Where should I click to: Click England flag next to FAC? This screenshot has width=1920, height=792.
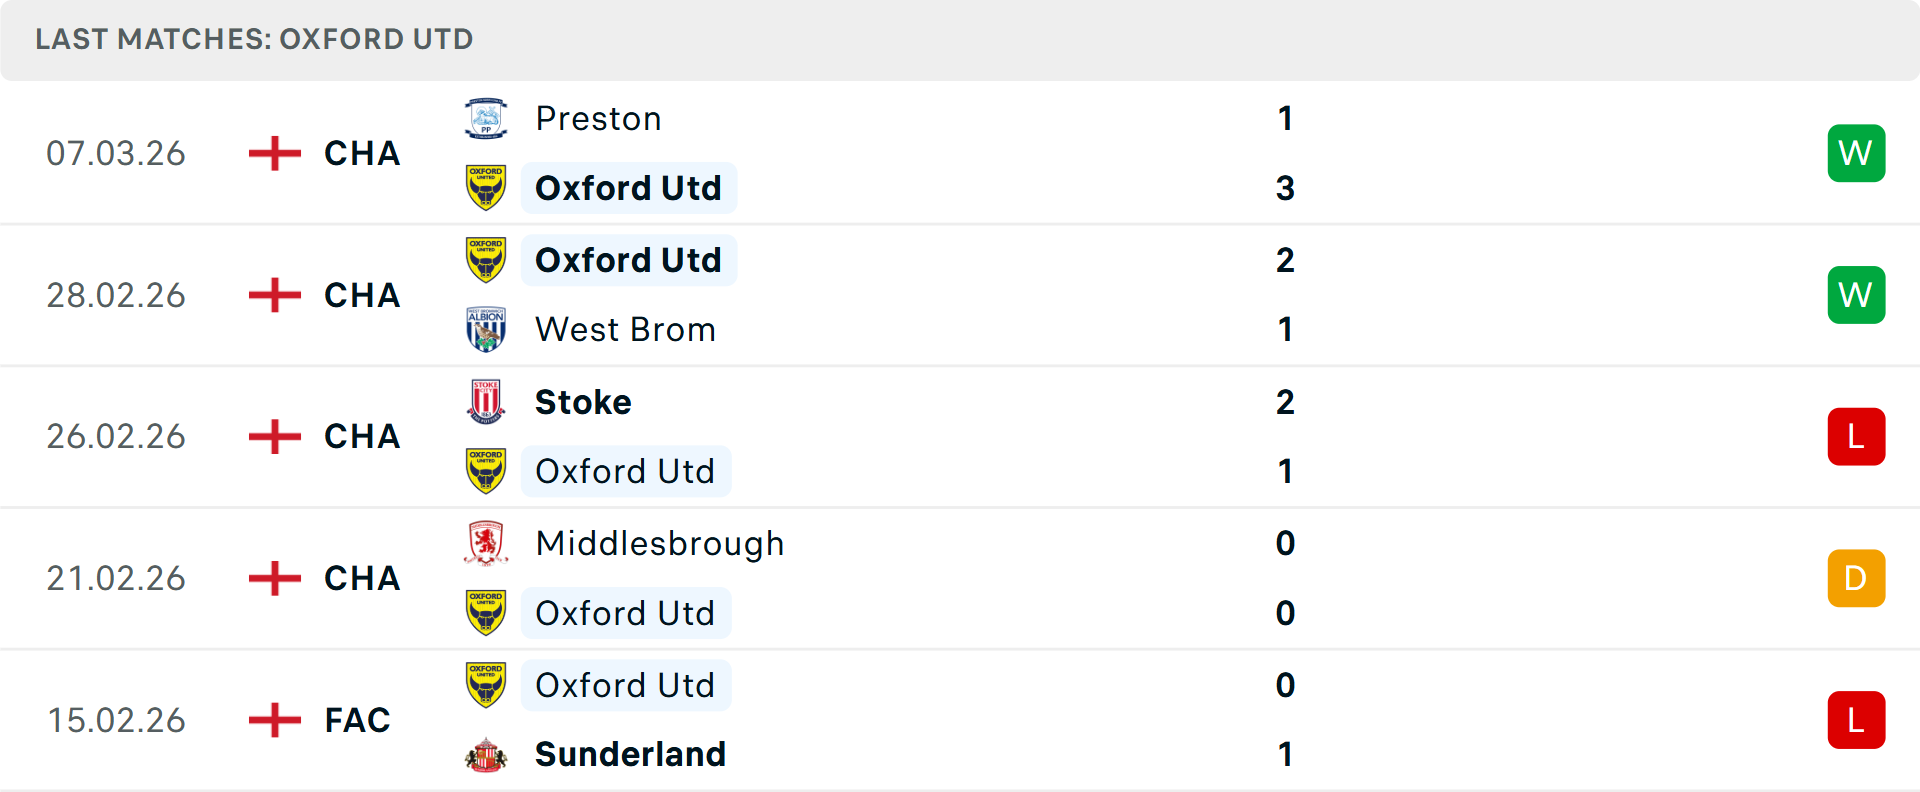pos(275,720)
